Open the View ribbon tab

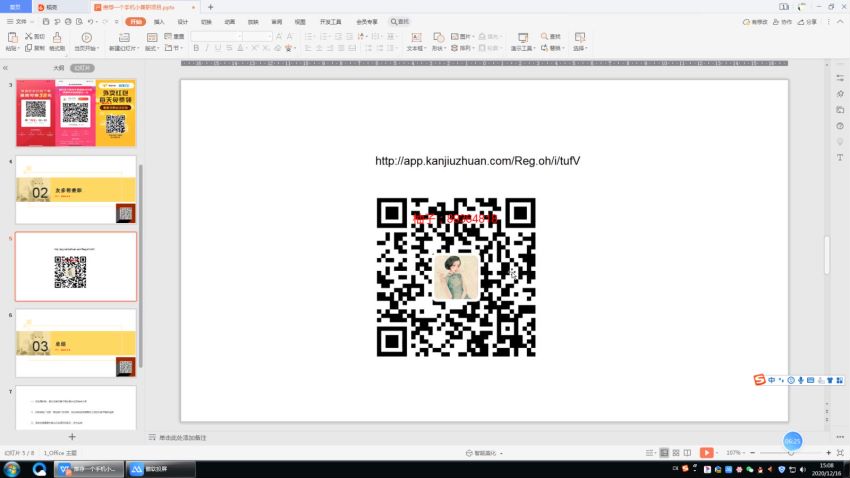(x=300, y=22)
